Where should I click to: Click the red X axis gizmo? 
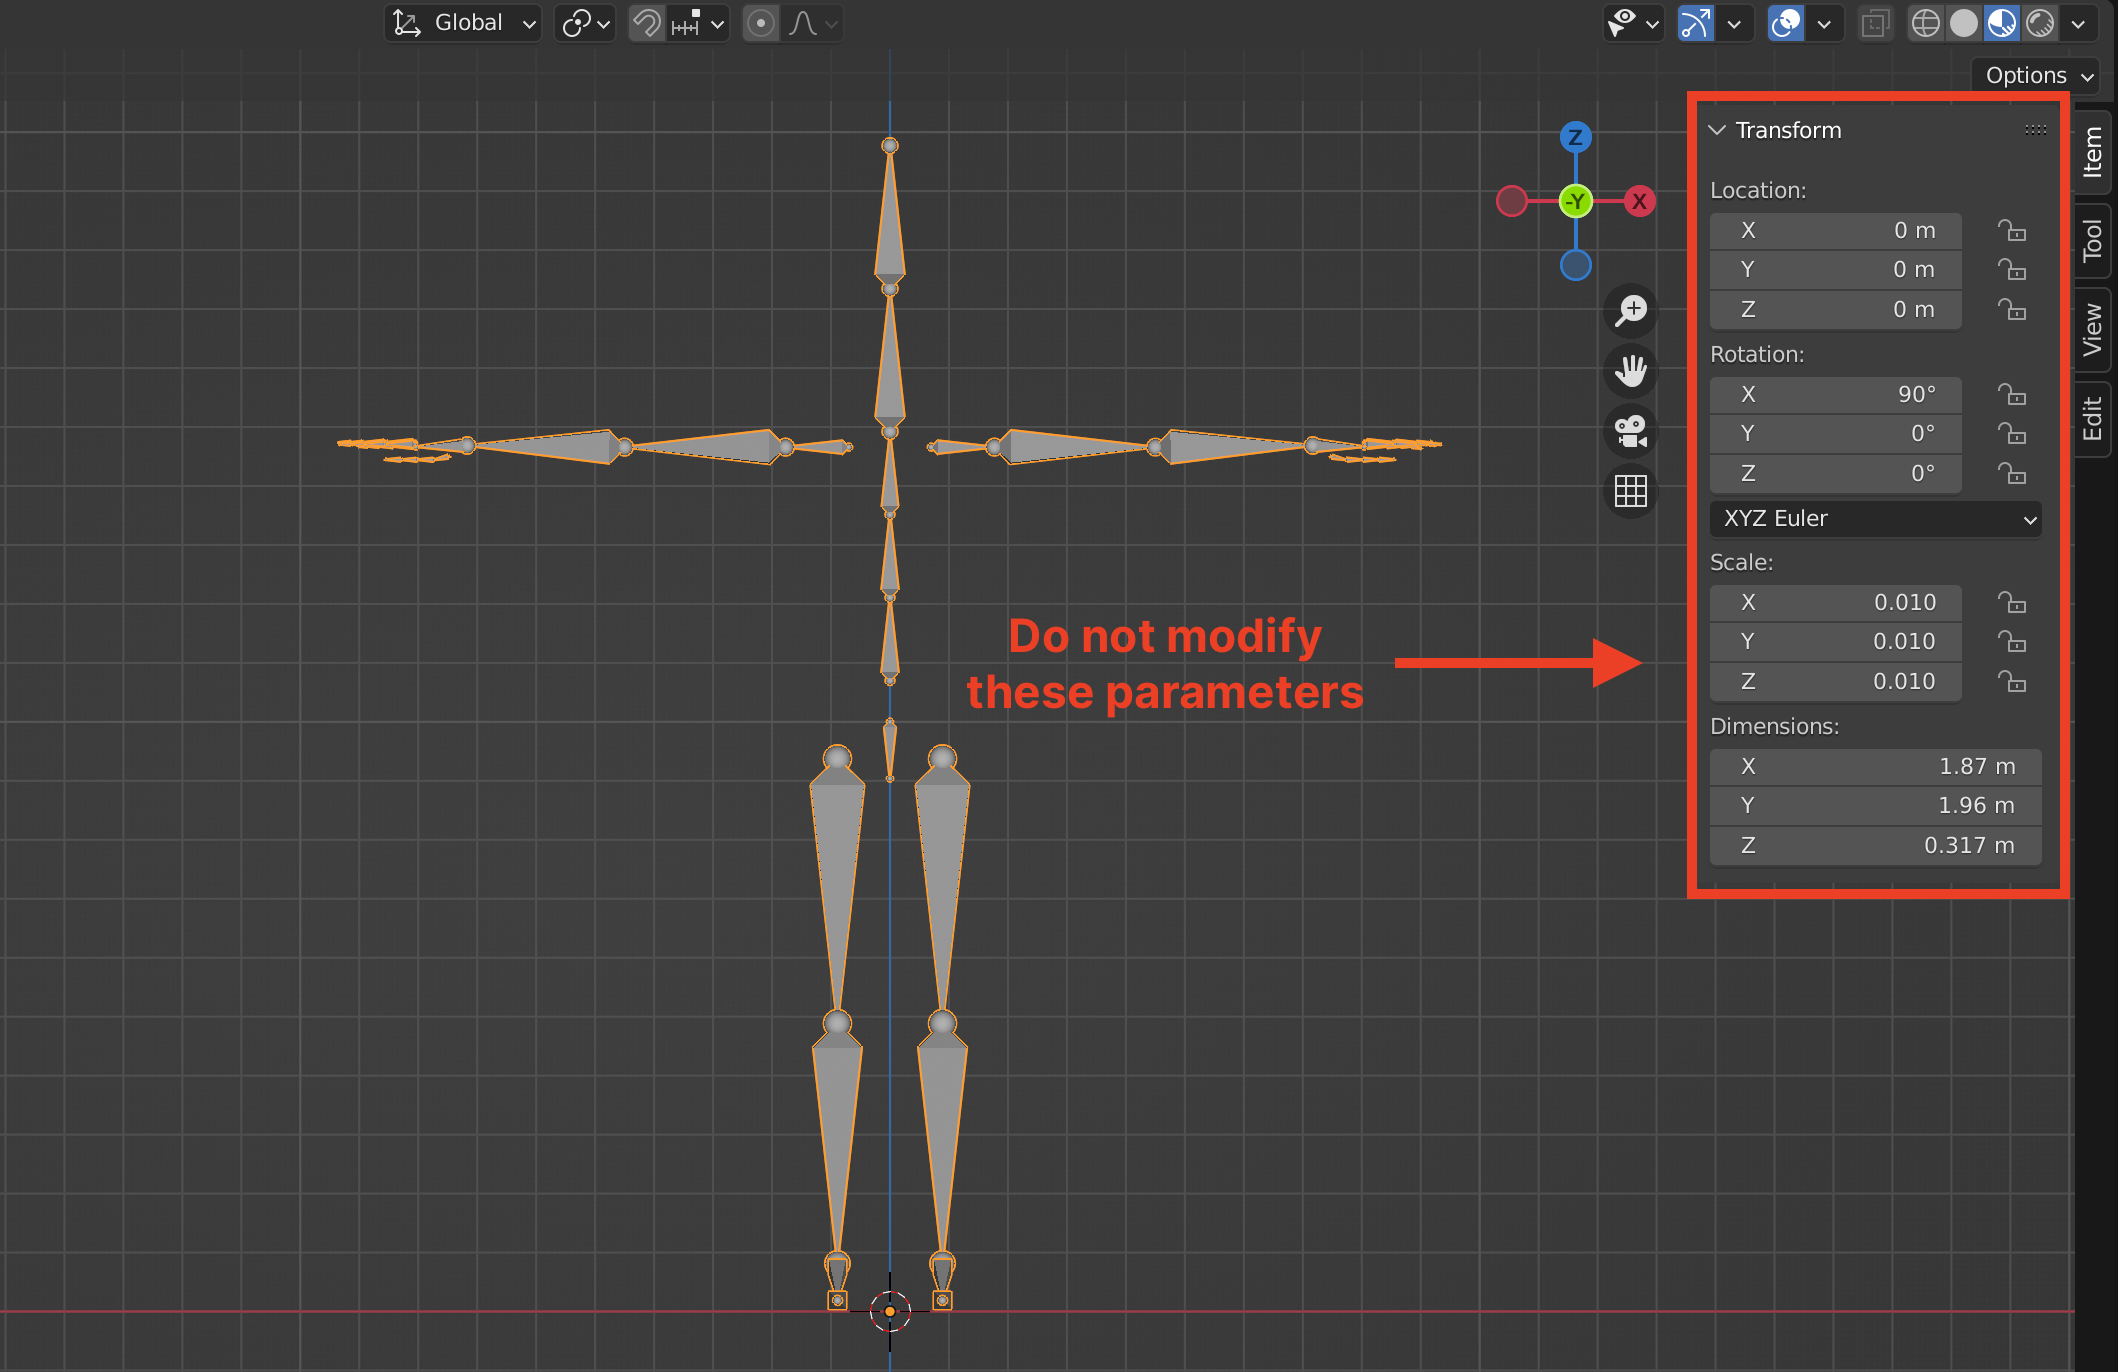(x=1639, y=201)
